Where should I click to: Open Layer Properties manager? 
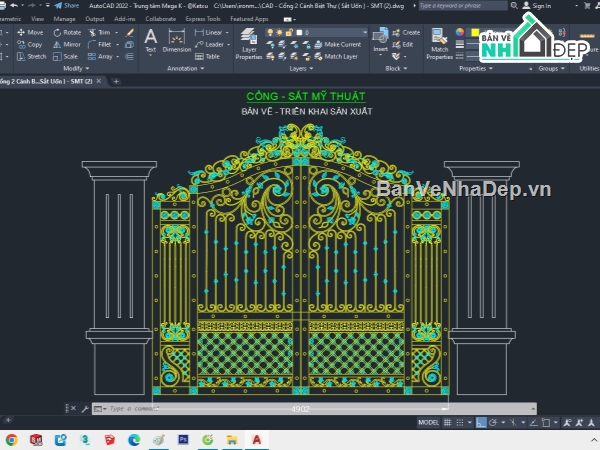click(249, 44)
